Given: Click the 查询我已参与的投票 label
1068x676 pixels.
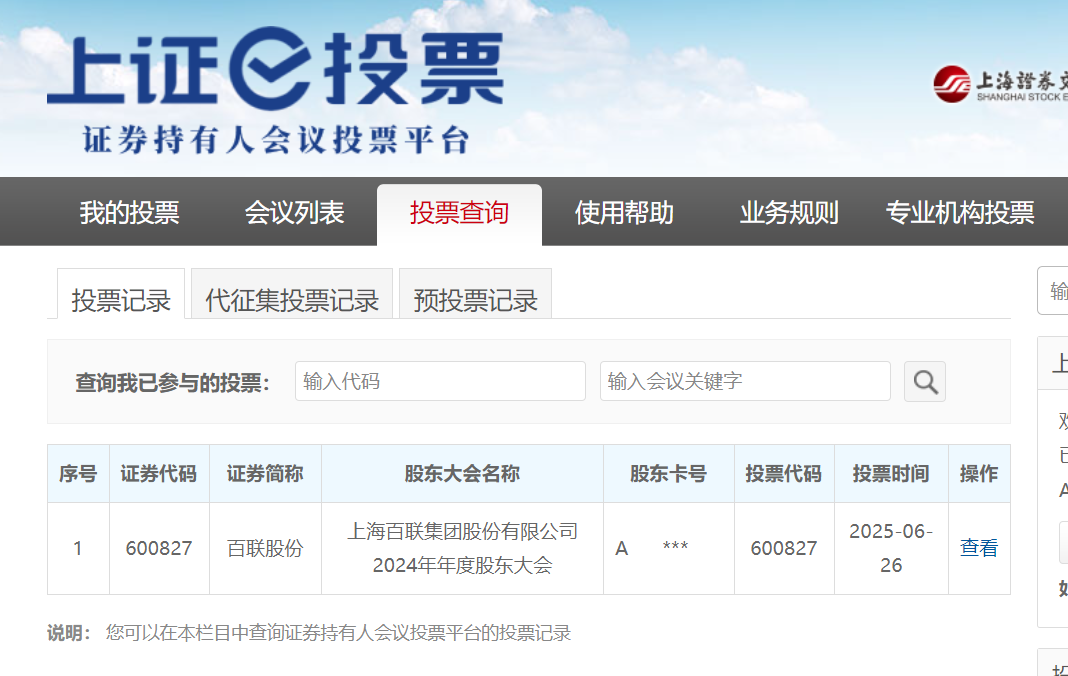Looking at the screenshot, I should 172,383.
